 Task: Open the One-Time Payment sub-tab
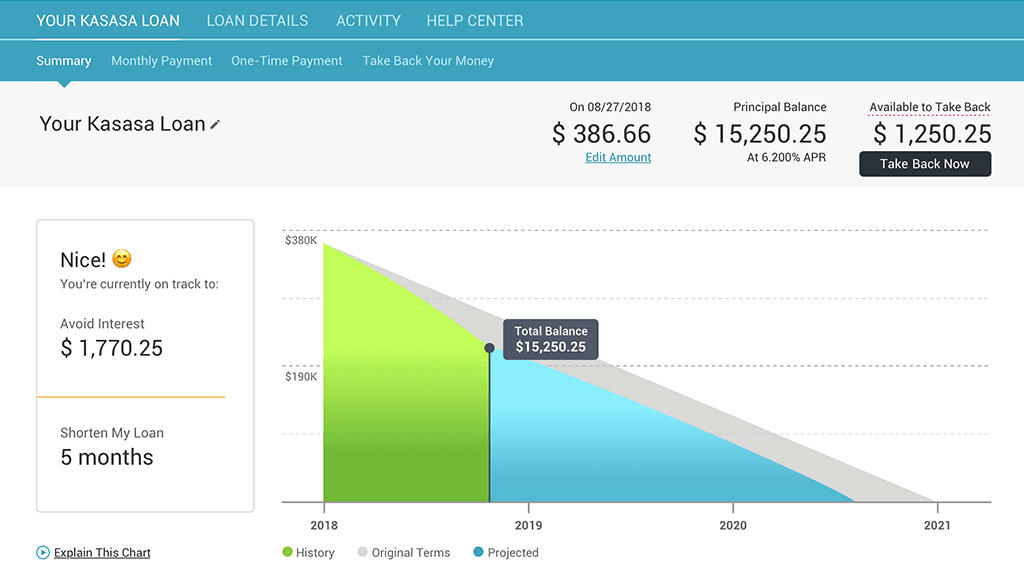(287, 61)
